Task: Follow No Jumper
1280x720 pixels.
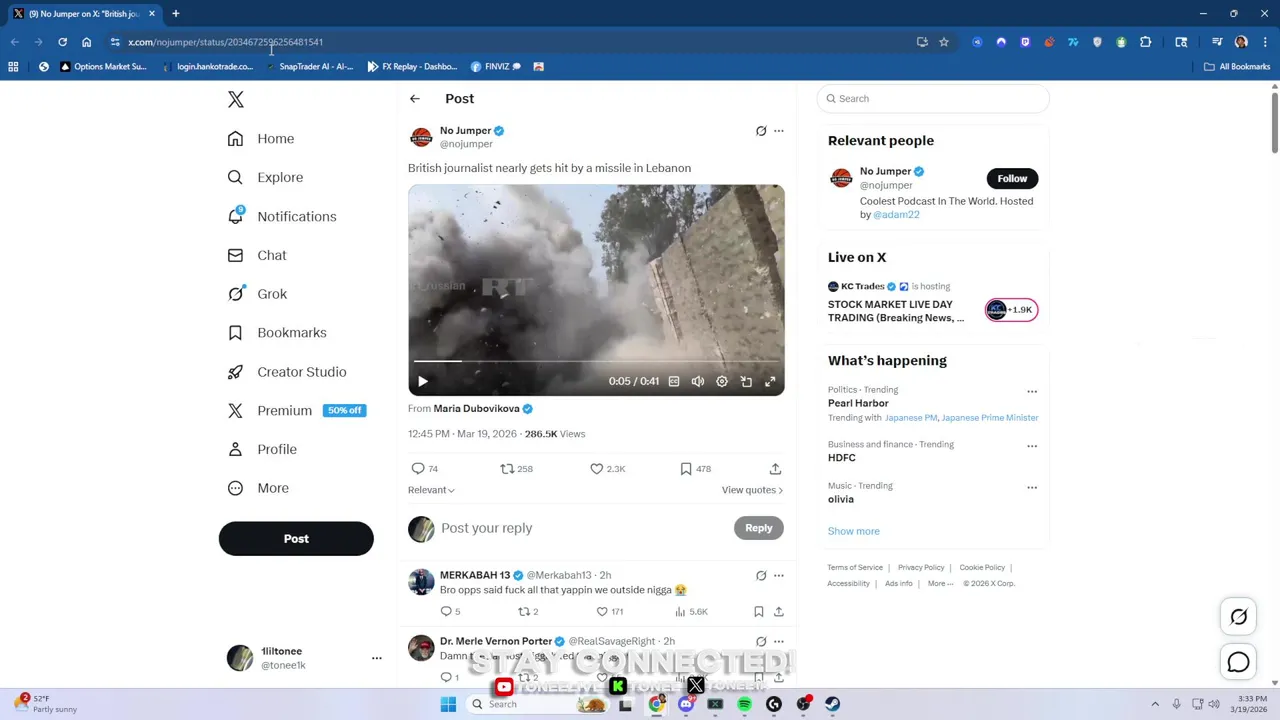Action: click(x=1012, y=178)
